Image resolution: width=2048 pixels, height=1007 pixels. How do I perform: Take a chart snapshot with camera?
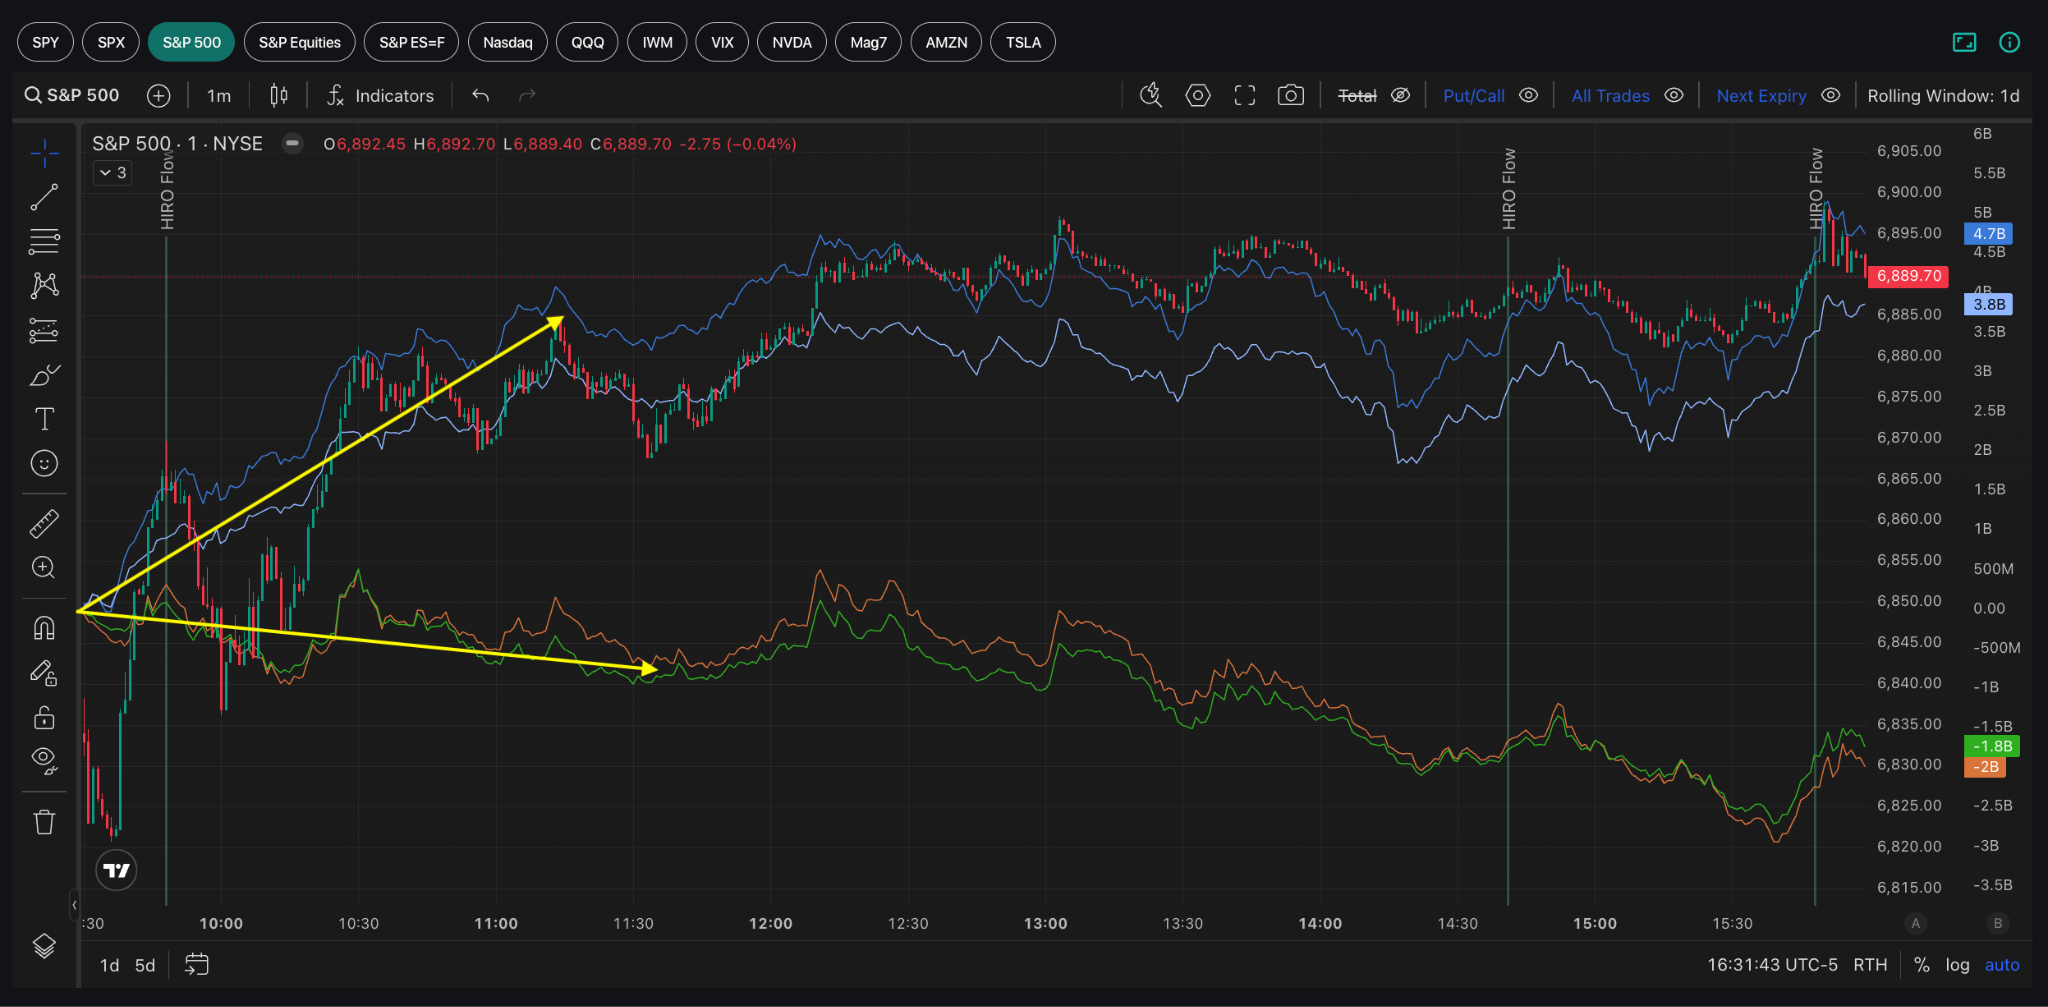(x=1291, y=95)
